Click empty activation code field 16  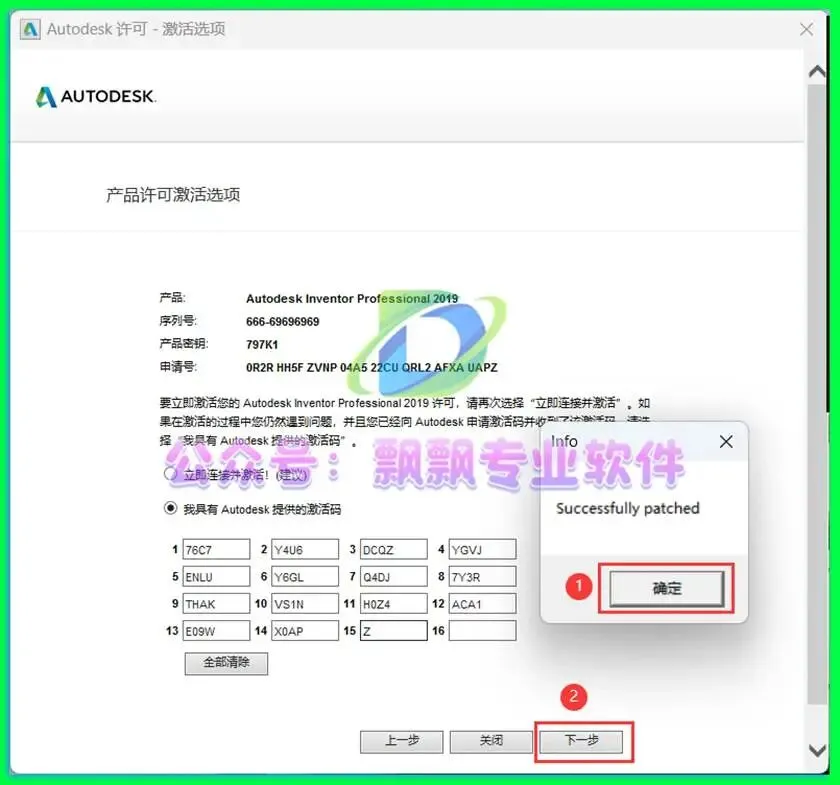point(483,631)
